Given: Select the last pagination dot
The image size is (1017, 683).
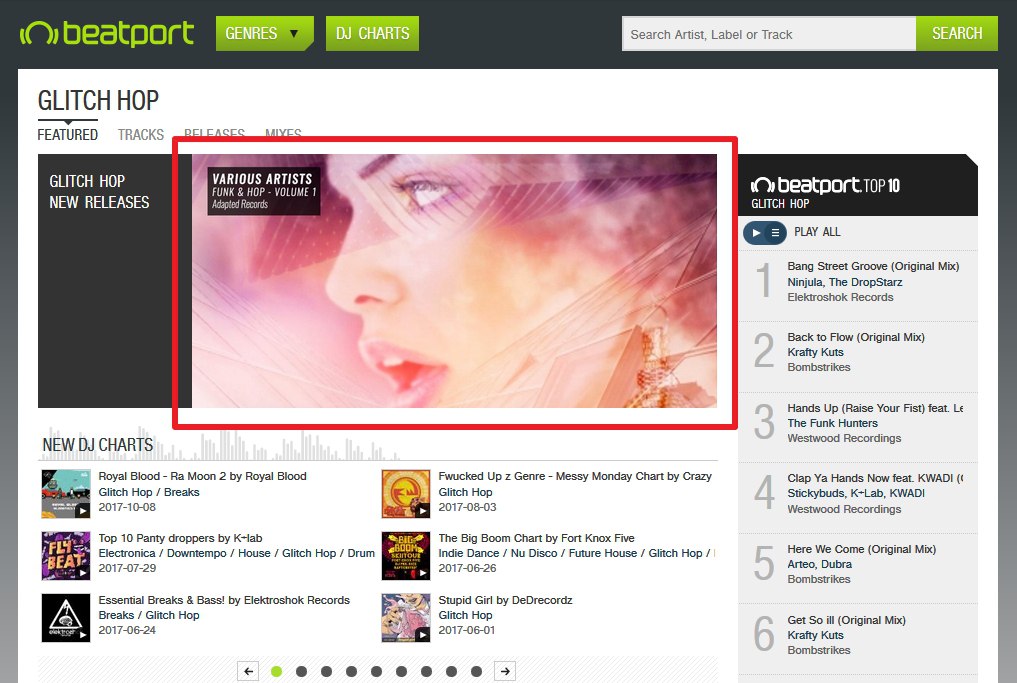Looking at the screenshot, I should [476, 671].
